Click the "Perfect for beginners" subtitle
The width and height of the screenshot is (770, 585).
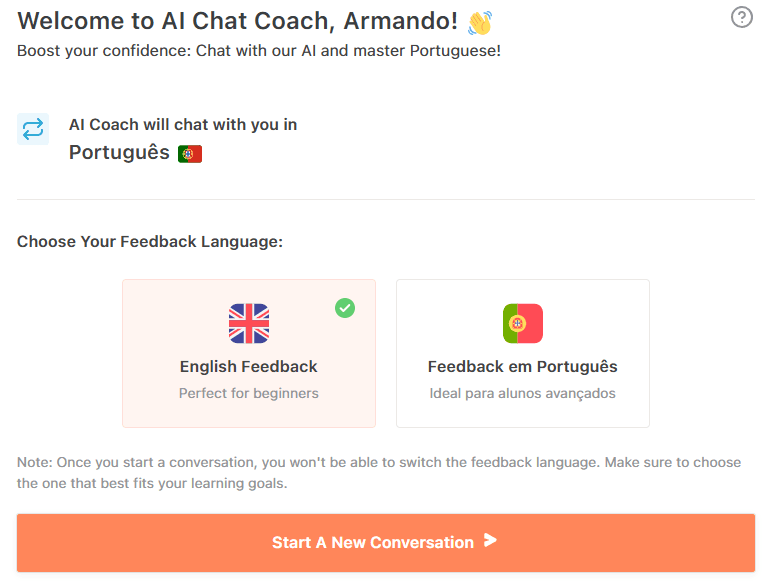pos(249,393)
